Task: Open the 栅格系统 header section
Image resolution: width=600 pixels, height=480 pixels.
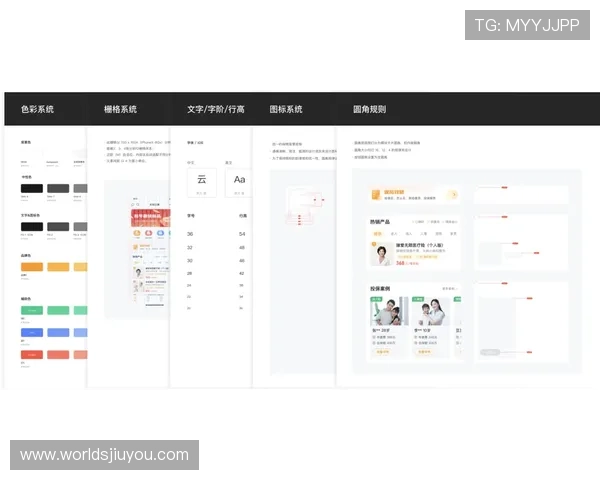Action: tap(120, 109)
